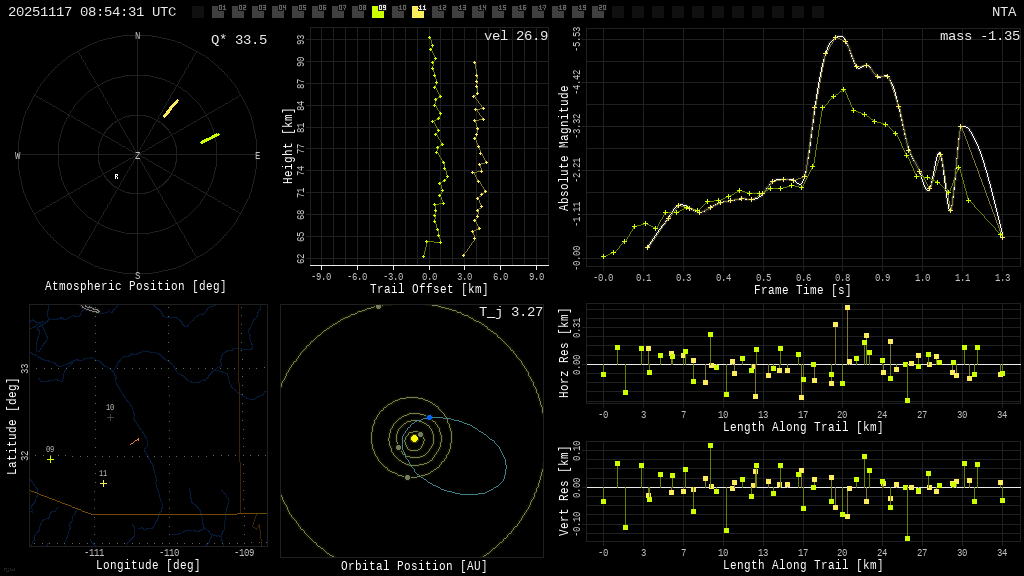Screen dimensions: 1024x576
Task: Toggle the highlighted station 09 indicator
Action: point(378,12)
